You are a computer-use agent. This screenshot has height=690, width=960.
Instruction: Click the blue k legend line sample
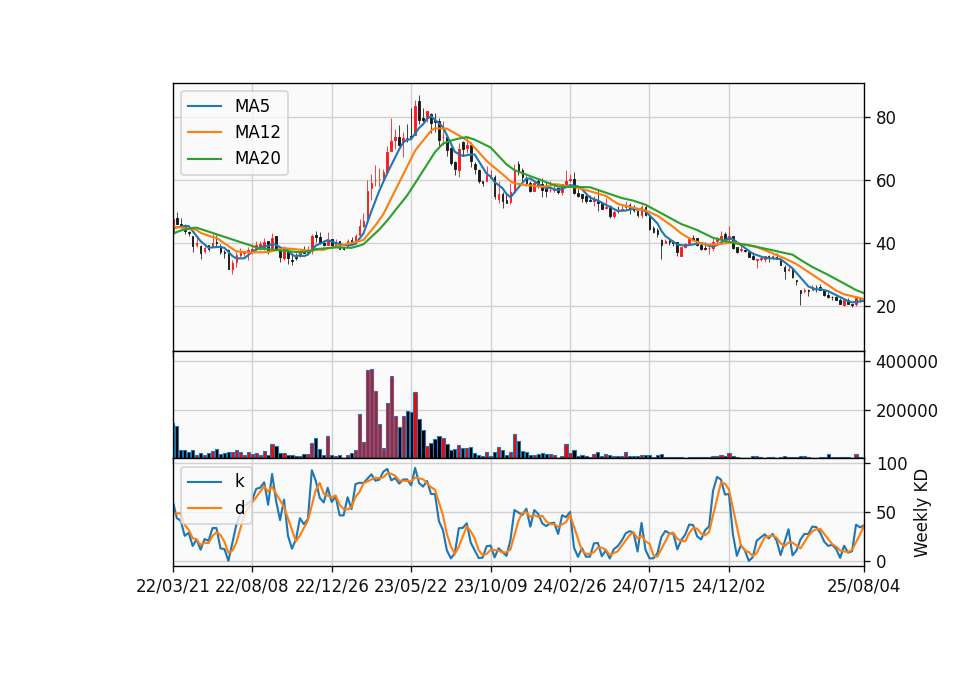click(204, 481)
